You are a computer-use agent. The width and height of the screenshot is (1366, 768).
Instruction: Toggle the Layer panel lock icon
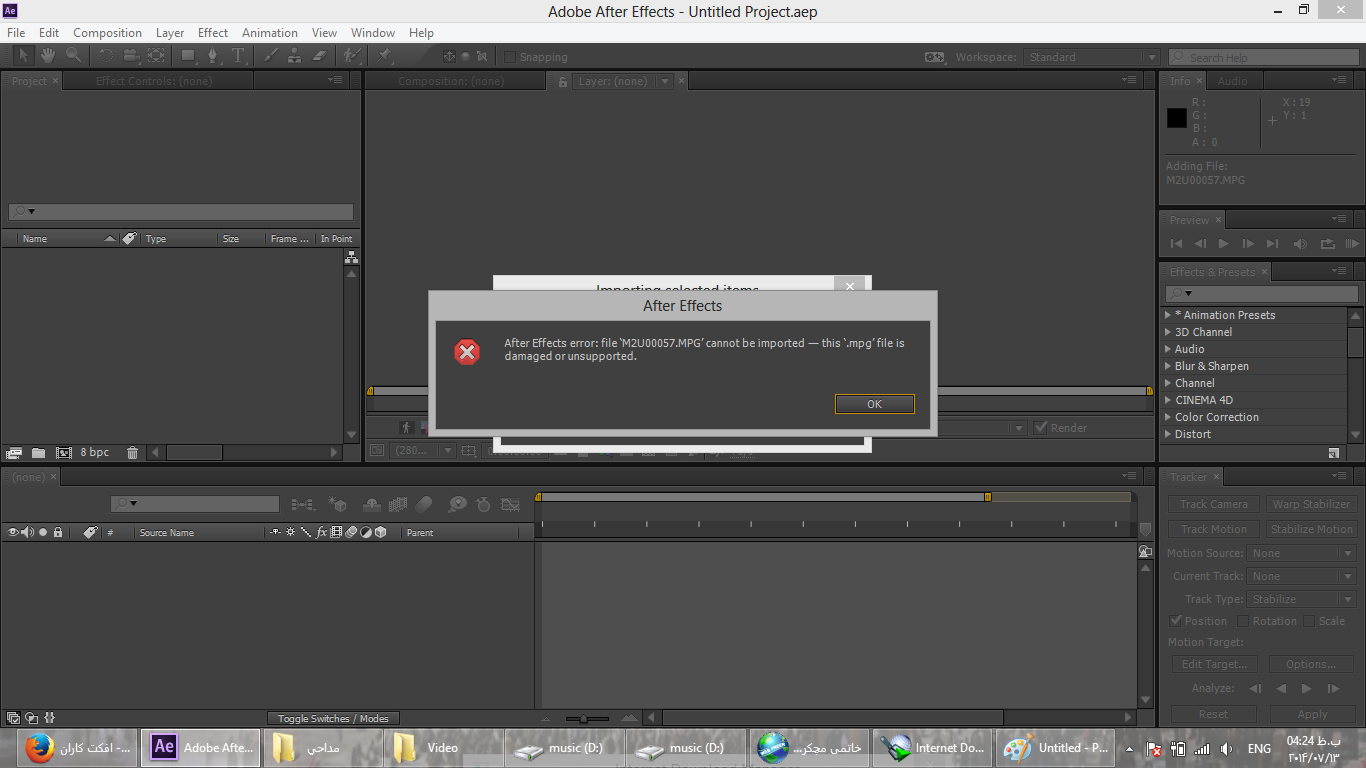[563, 81]
